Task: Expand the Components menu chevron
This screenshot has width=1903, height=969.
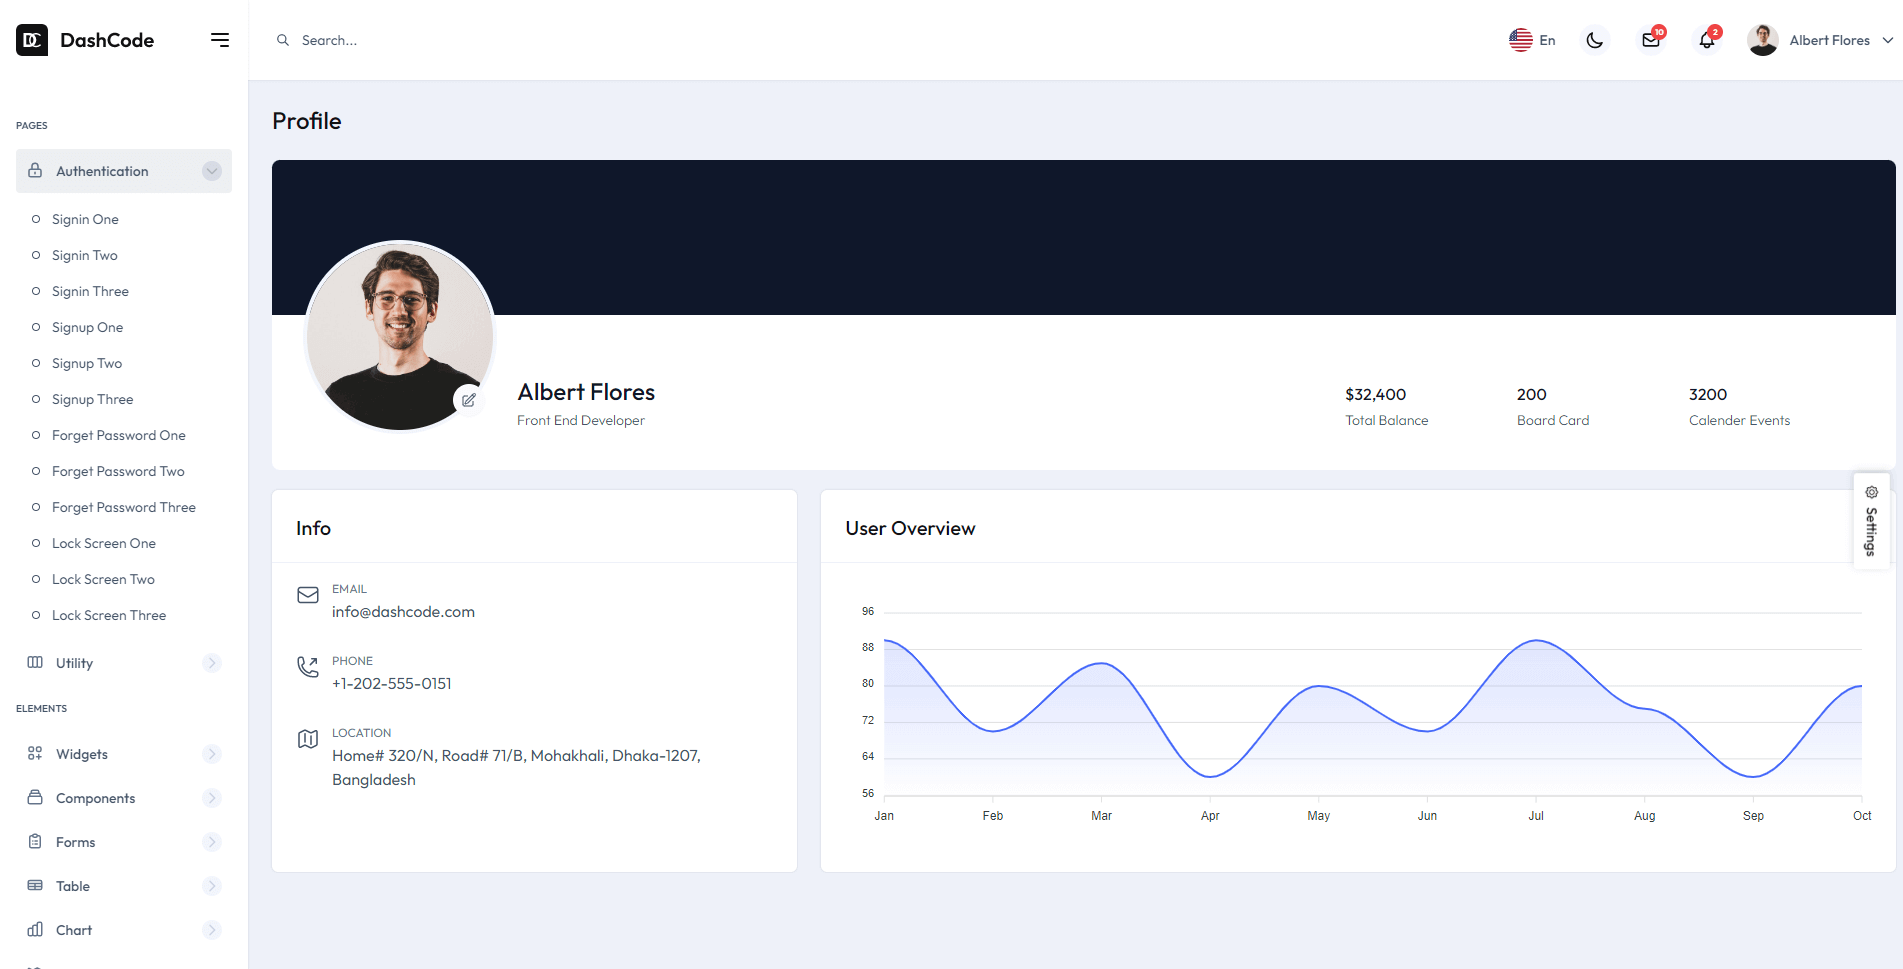Action: (212, 798)
